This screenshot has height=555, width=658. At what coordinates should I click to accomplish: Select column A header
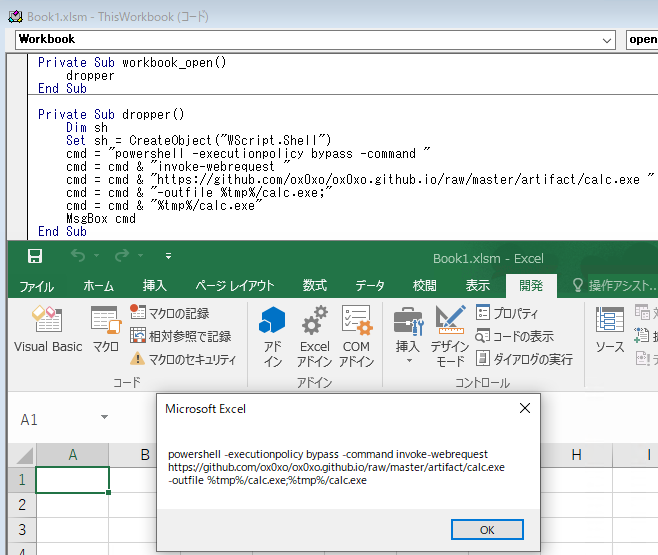[73, 455]
